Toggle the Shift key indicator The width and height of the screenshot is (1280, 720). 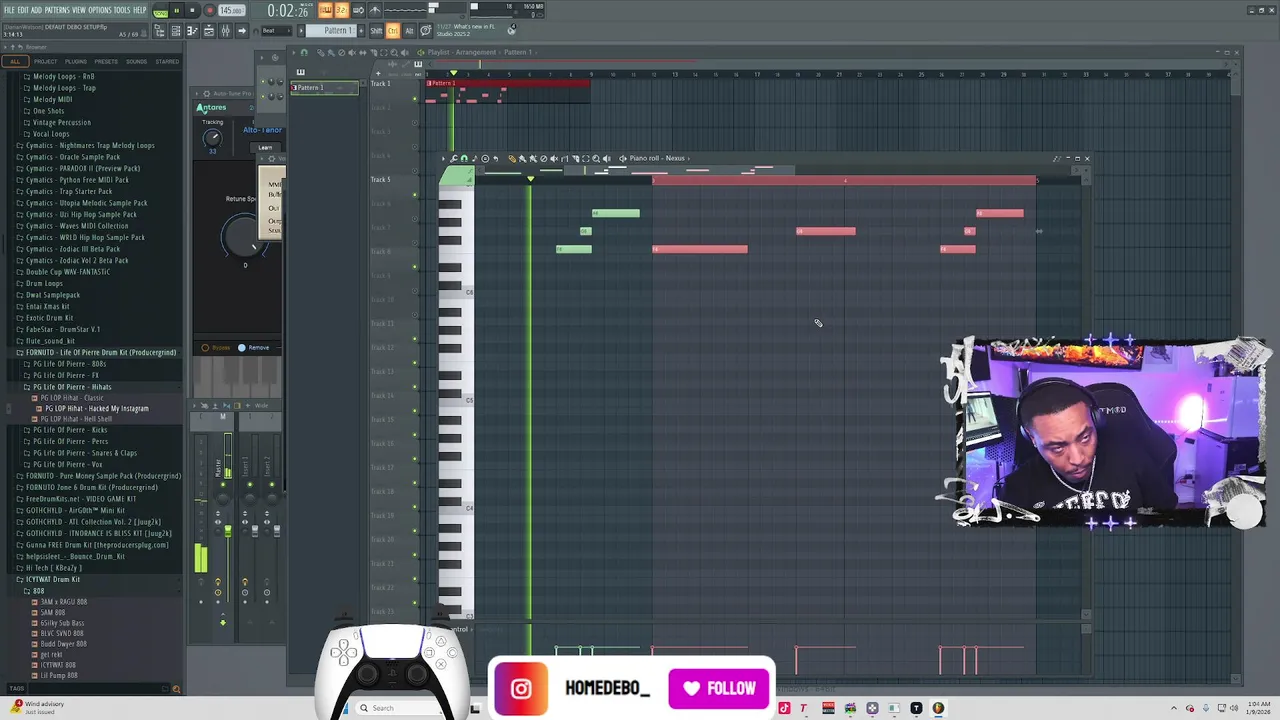pos(376,31)
